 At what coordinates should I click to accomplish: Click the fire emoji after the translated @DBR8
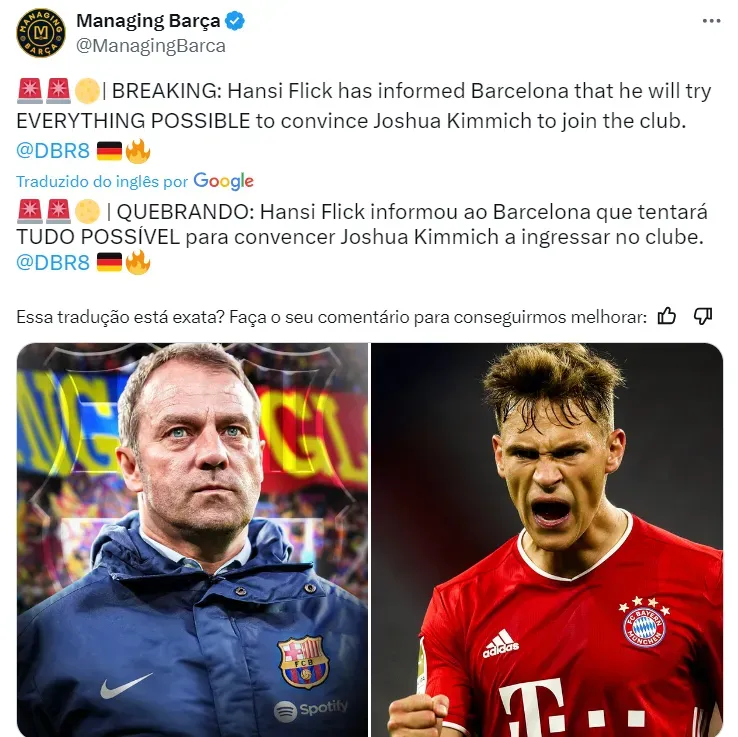click(x=138, y=262)
